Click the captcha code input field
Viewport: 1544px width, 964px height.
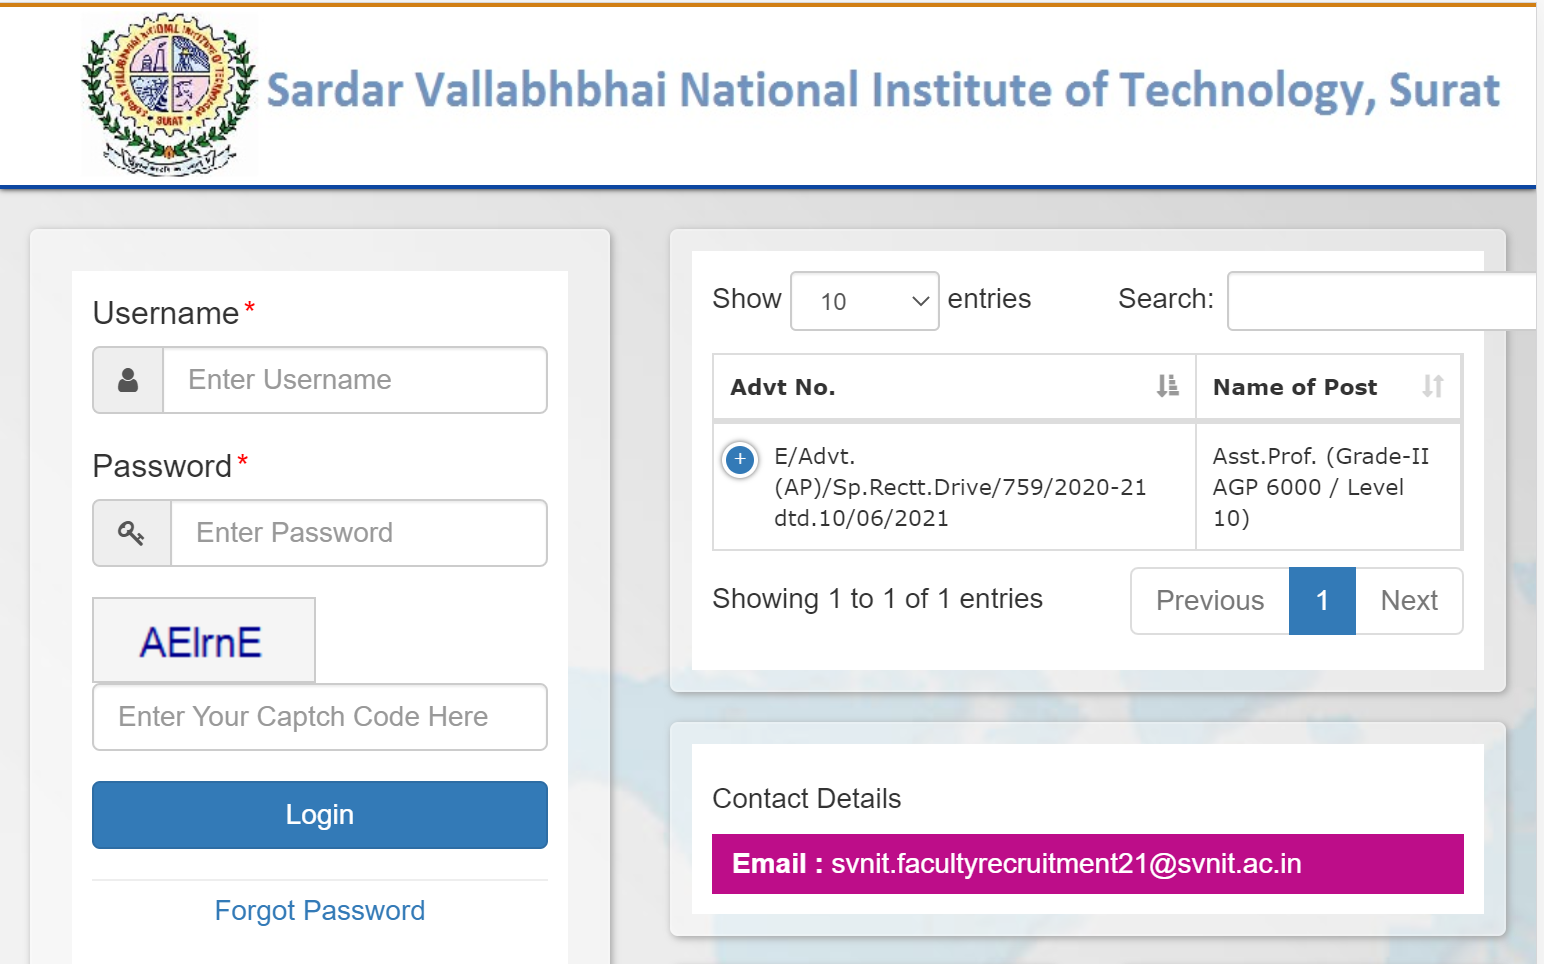pos(319,717)
